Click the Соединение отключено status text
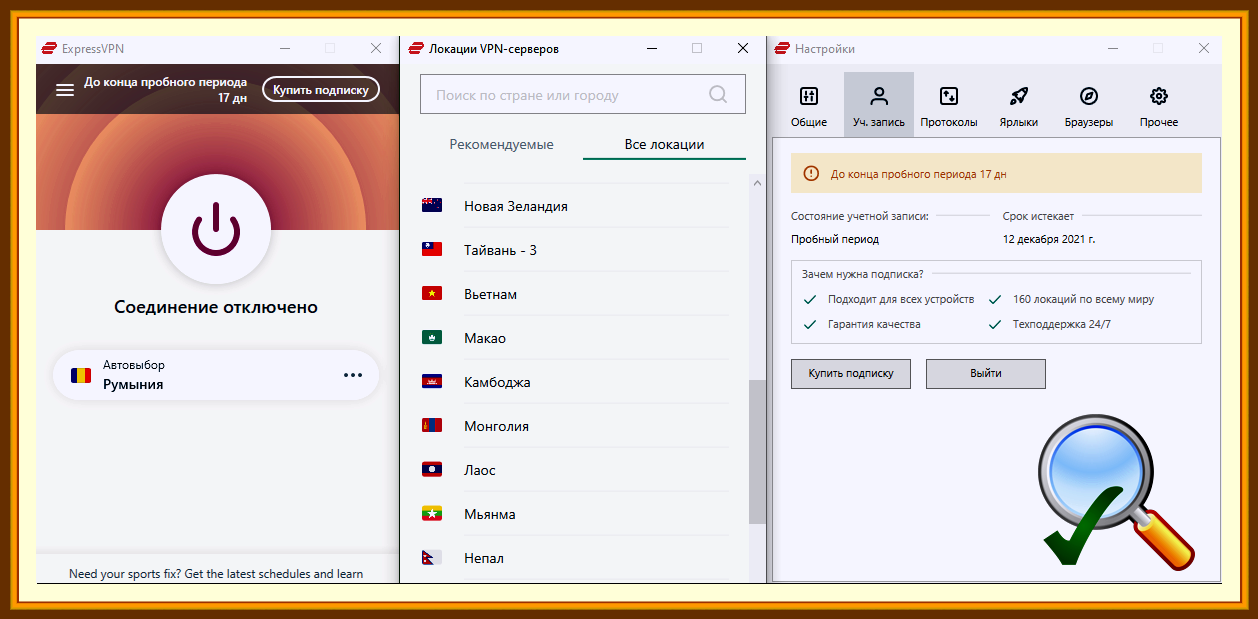 point(216,307)
